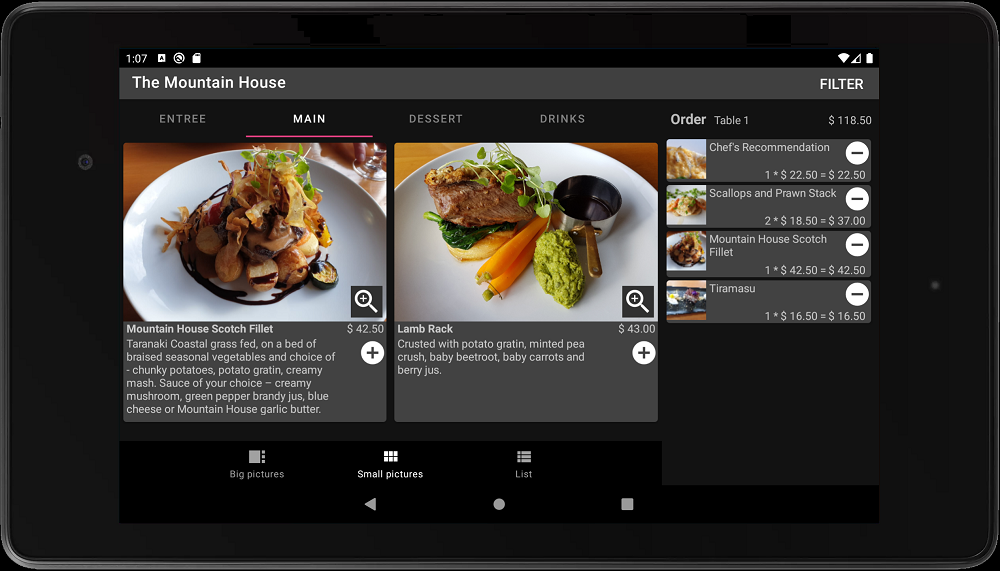
Task: Click the Scotch Fillet description text
Action: (x=231, y=376)
